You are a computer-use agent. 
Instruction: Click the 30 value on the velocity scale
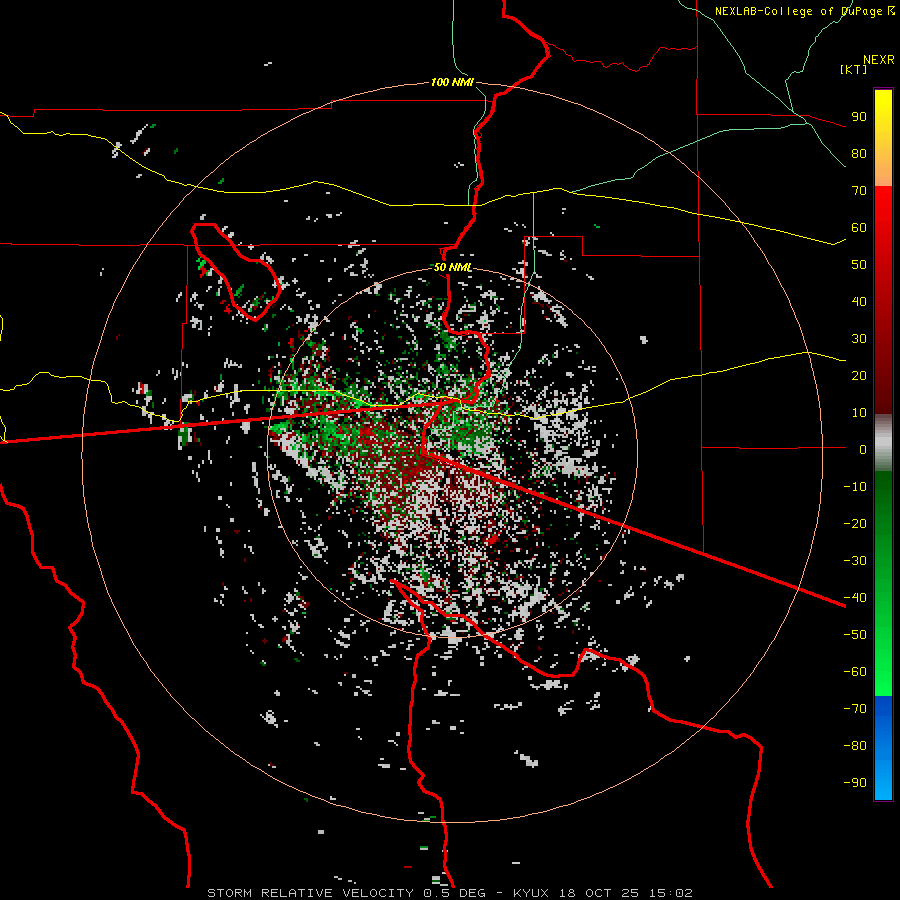[859, 339]
